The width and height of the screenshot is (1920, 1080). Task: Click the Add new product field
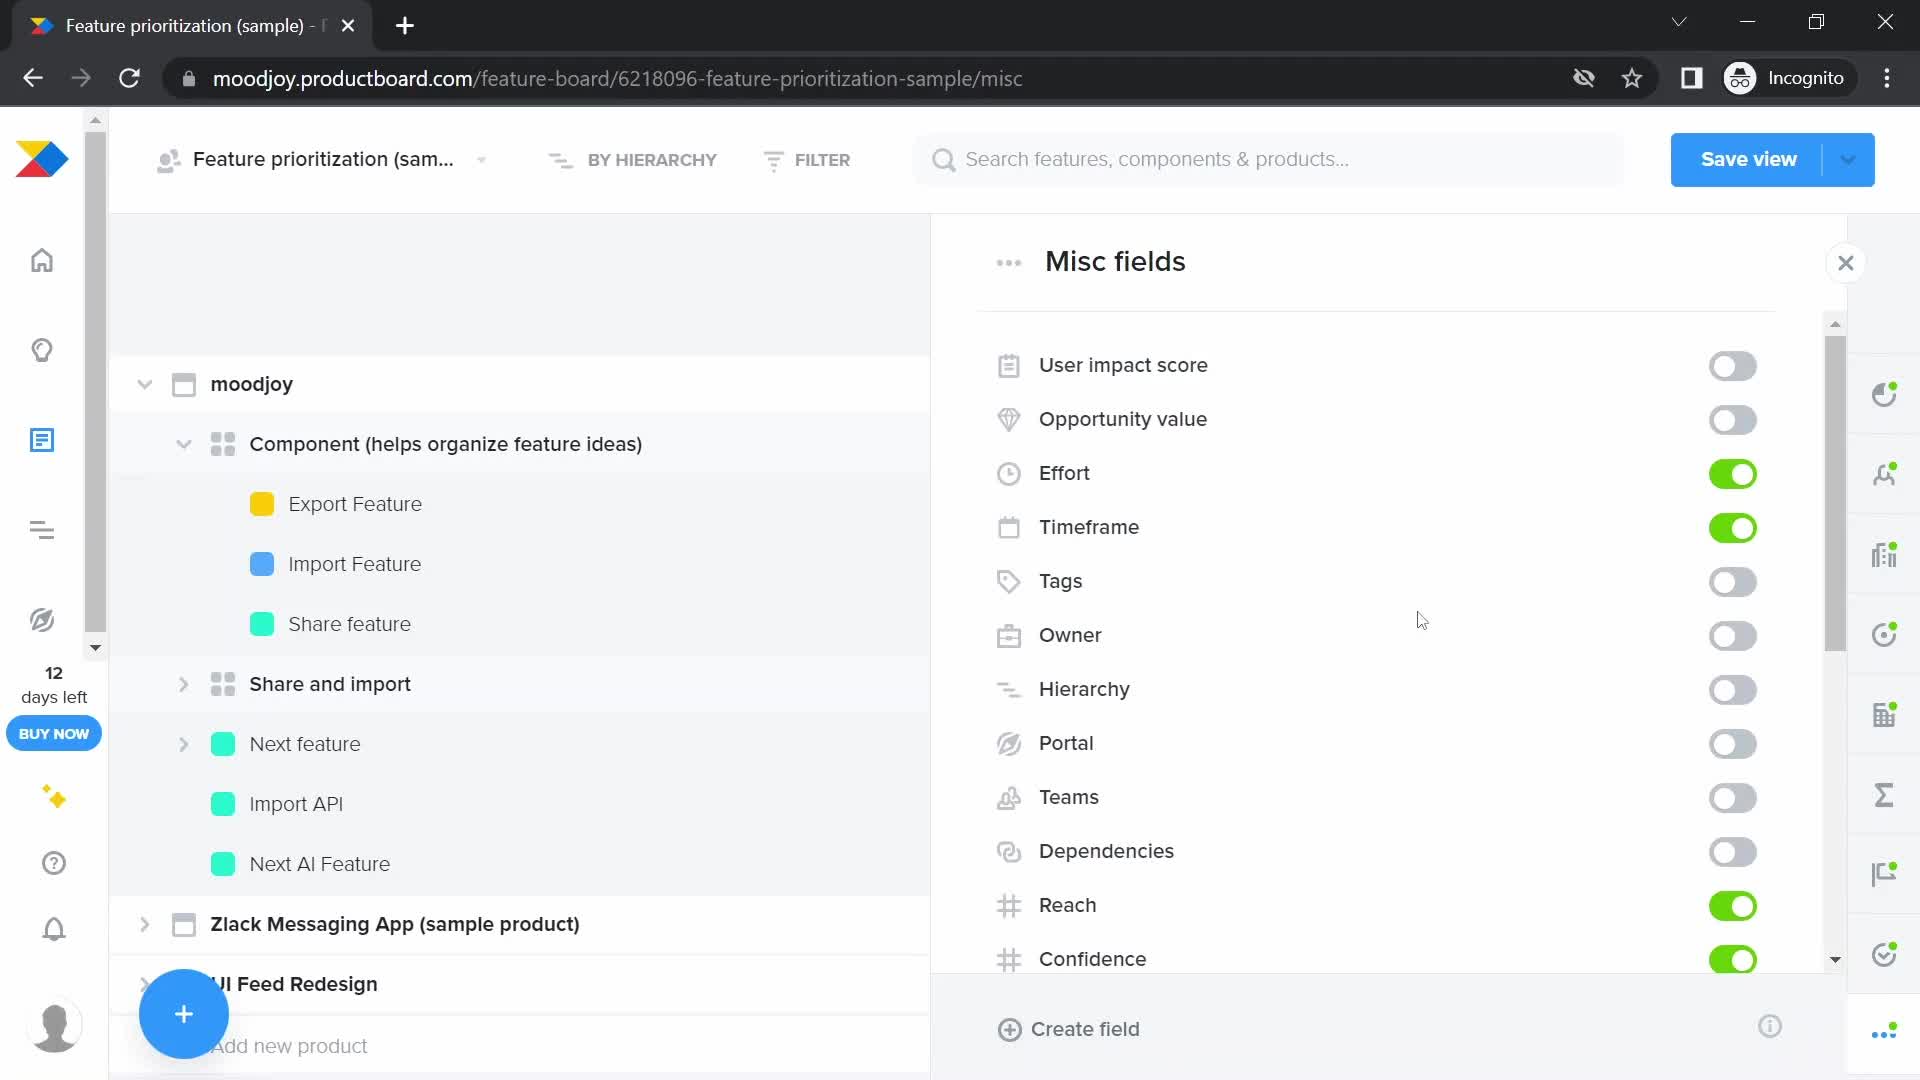pos(290,1046)
